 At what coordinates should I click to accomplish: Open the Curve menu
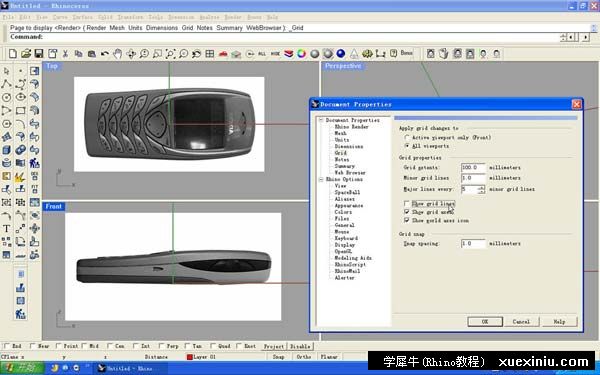tap(60, 17)
